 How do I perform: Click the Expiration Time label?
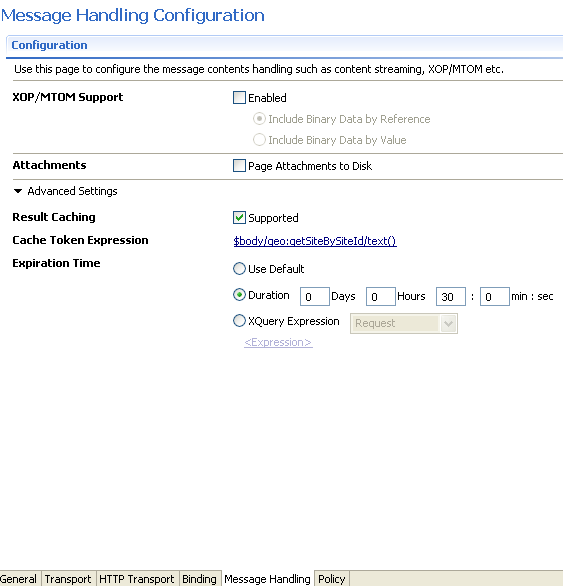[x=56, y=263]
